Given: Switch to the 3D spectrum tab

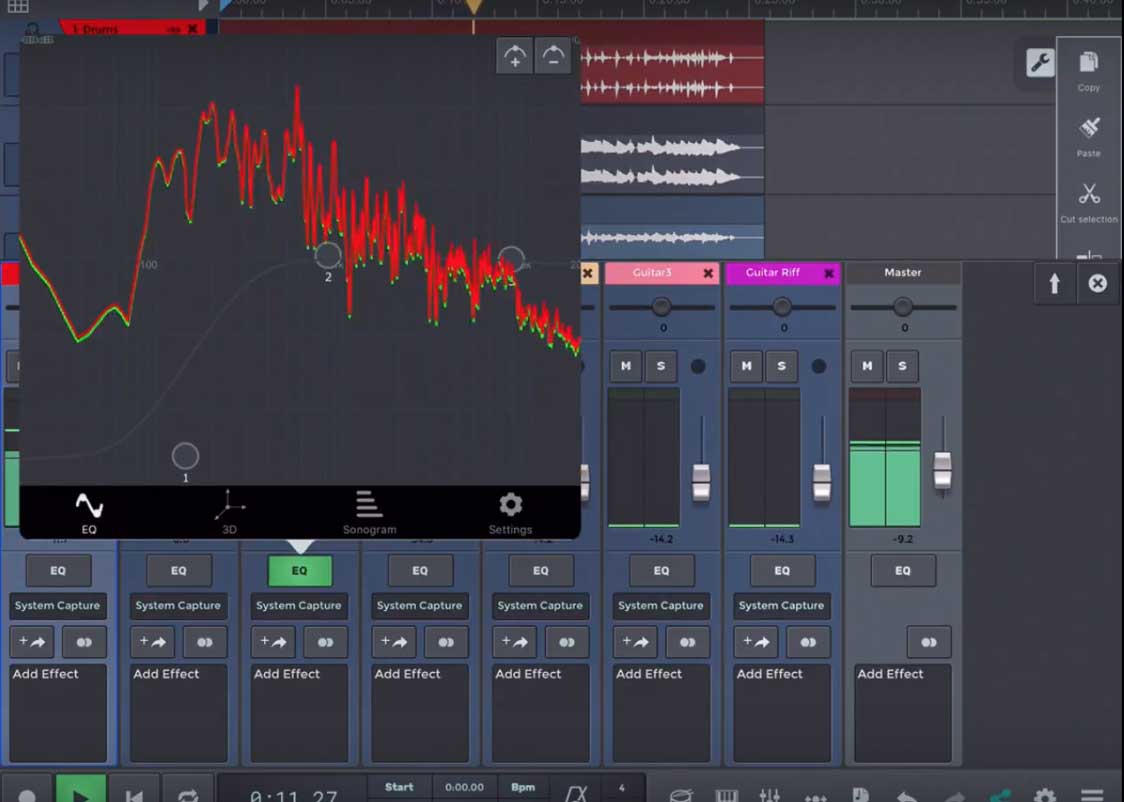Looking at the screenshot, I should [229, 512].
